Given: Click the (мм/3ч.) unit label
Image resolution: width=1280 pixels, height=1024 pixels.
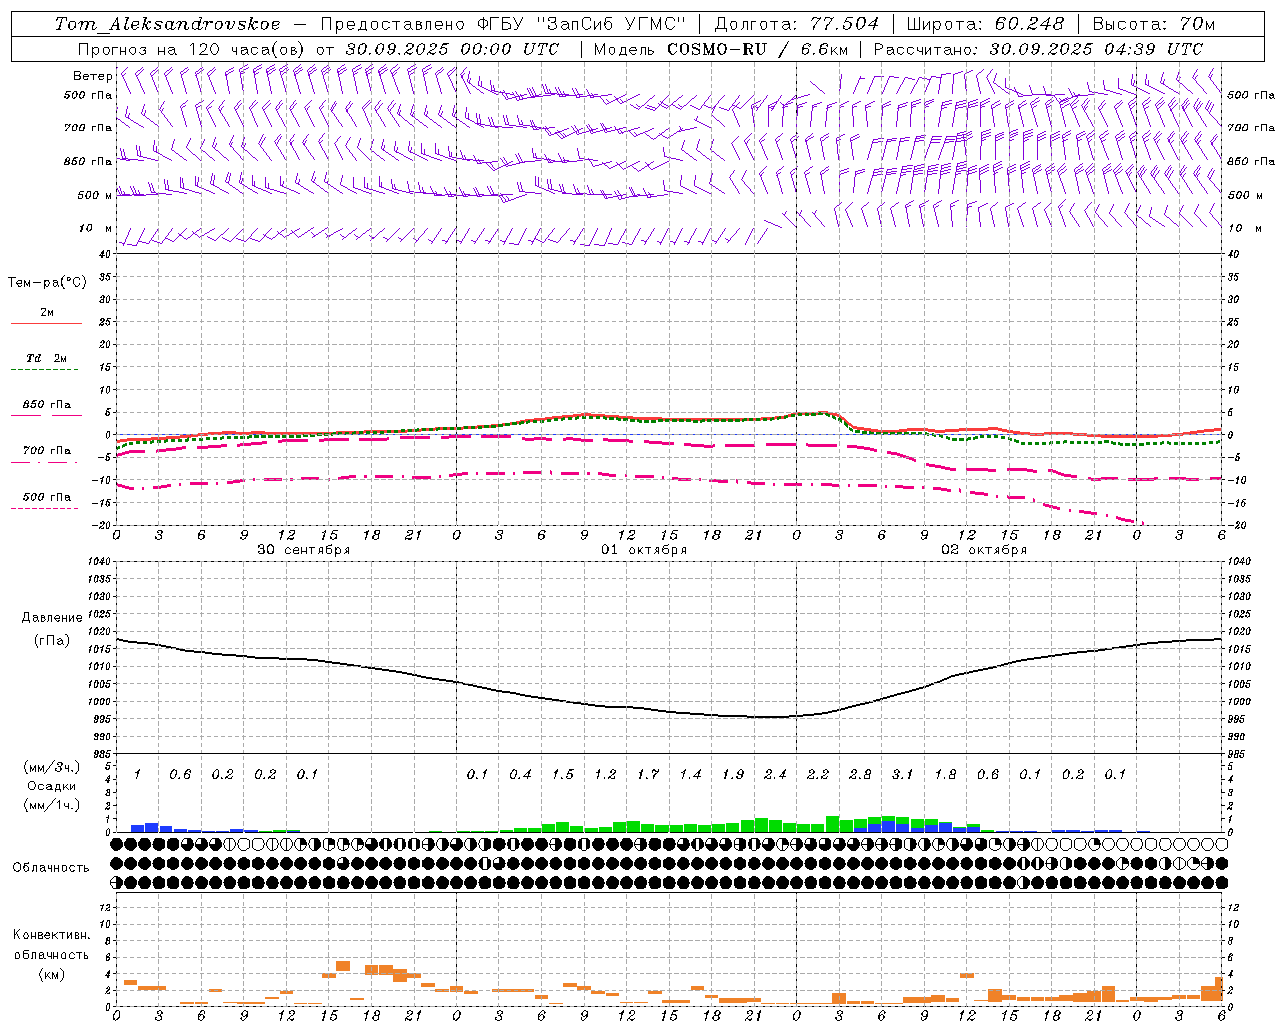Looking at the screenshot, I should coord(52,767).
